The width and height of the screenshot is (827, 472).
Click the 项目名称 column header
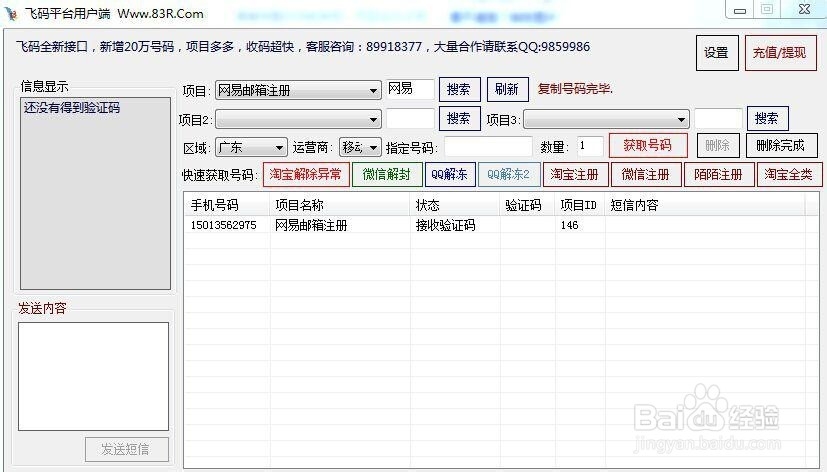340,205
